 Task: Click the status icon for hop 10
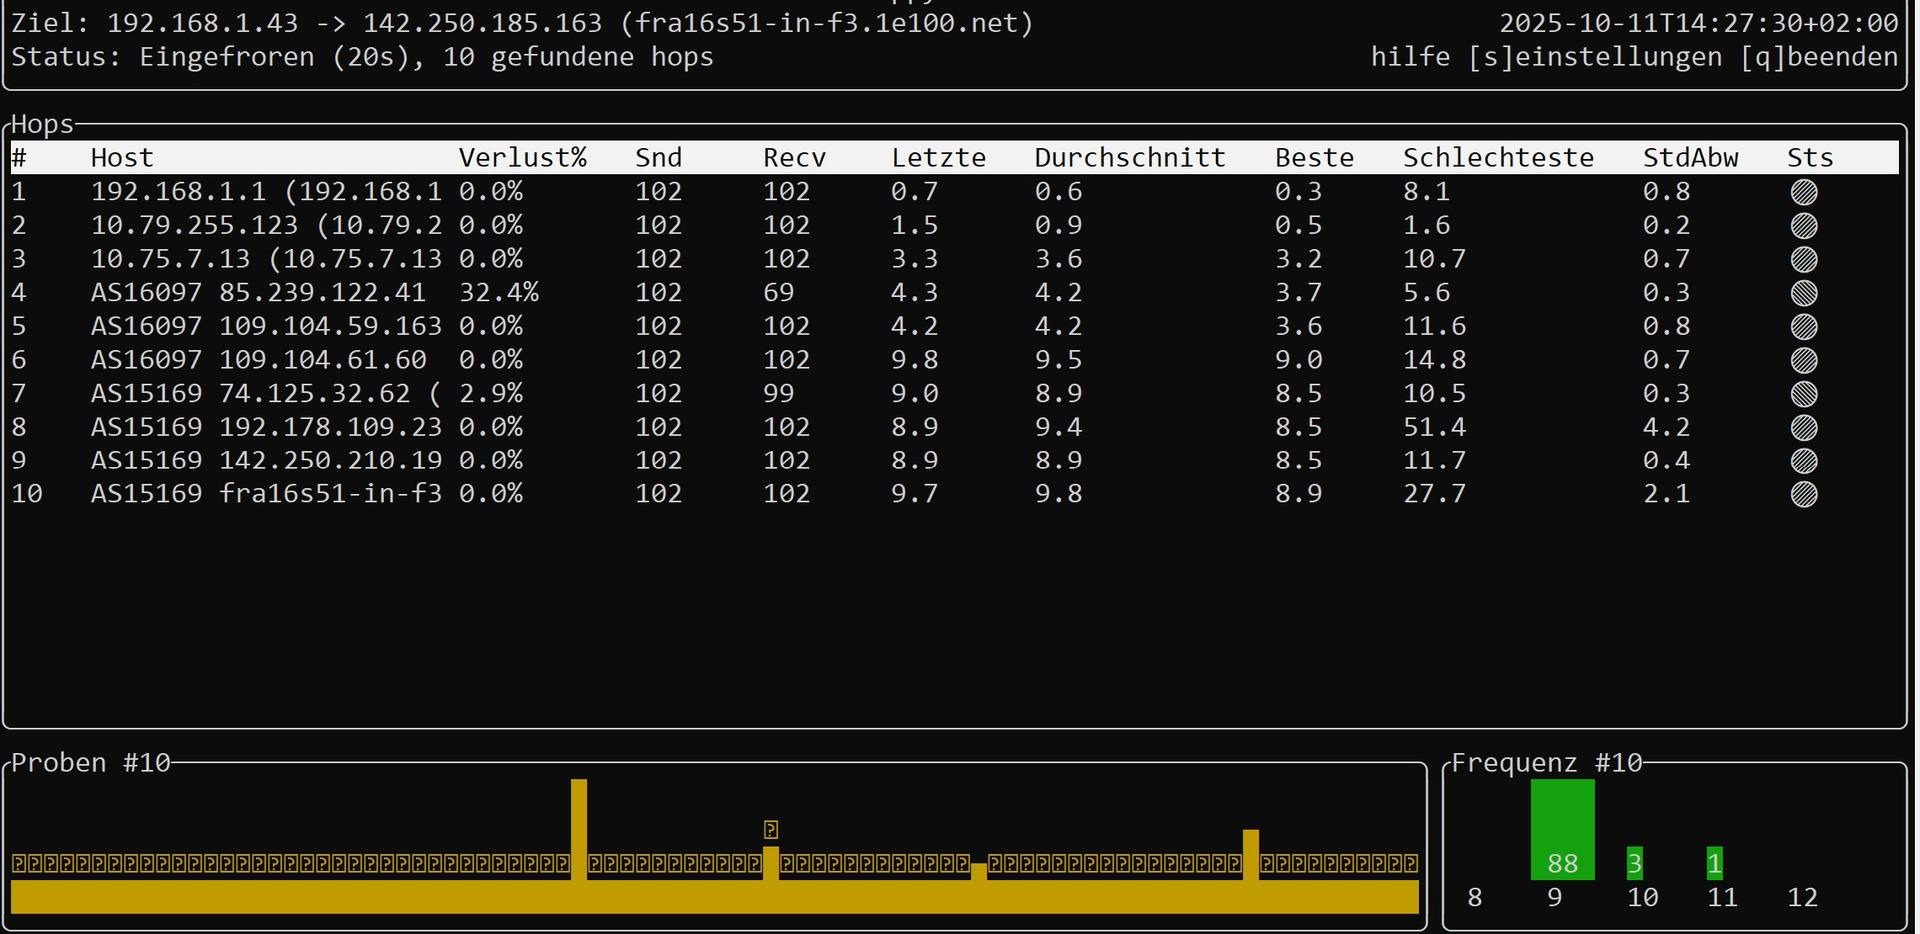(x=1804, y=494)
